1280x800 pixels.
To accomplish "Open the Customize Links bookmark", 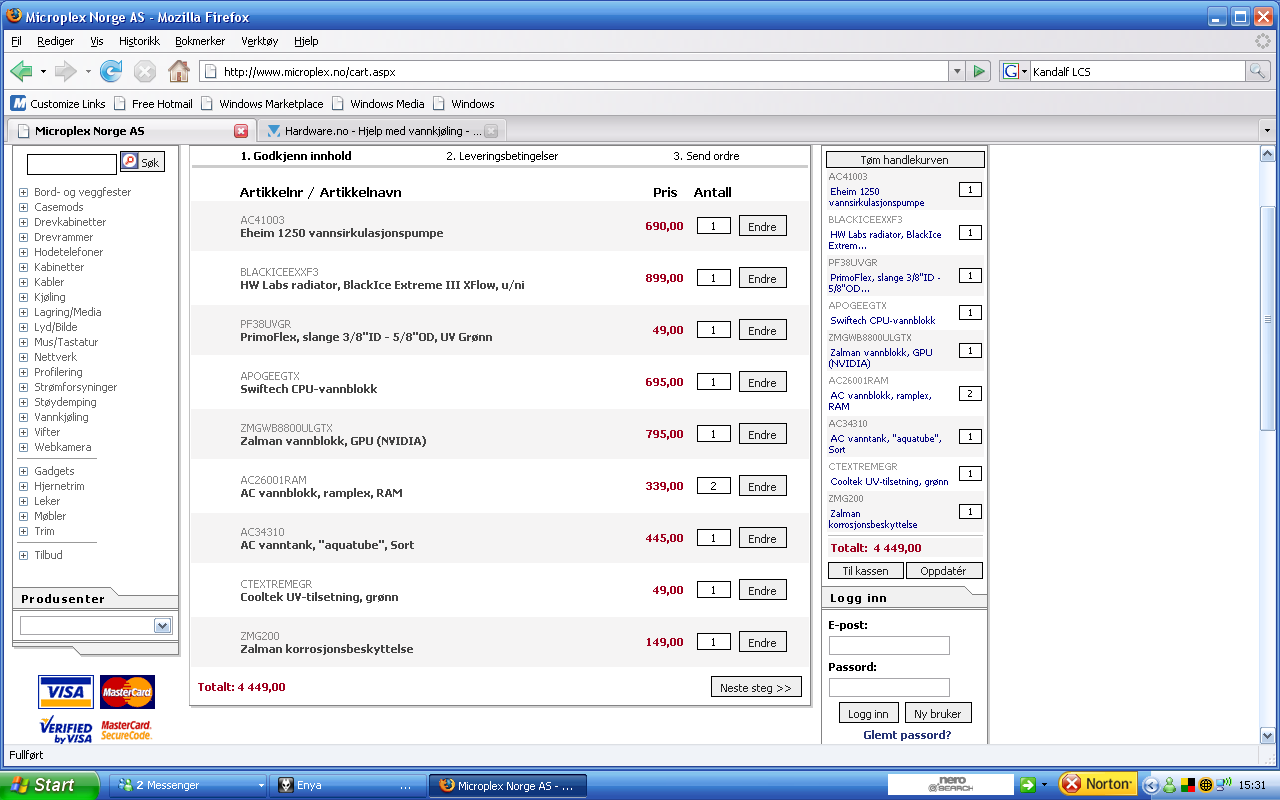I will pyautogui.click(x=58, y=104).
